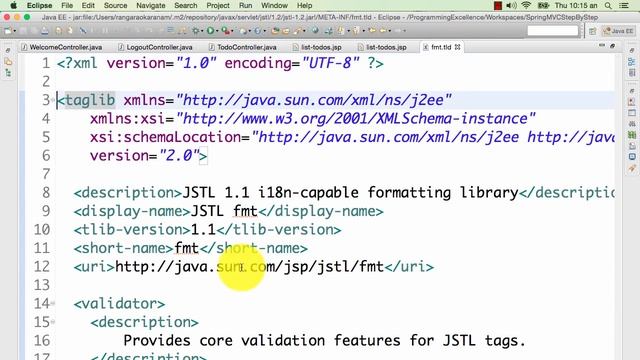Click the Run External Tools icon

(x=226, y=31)
